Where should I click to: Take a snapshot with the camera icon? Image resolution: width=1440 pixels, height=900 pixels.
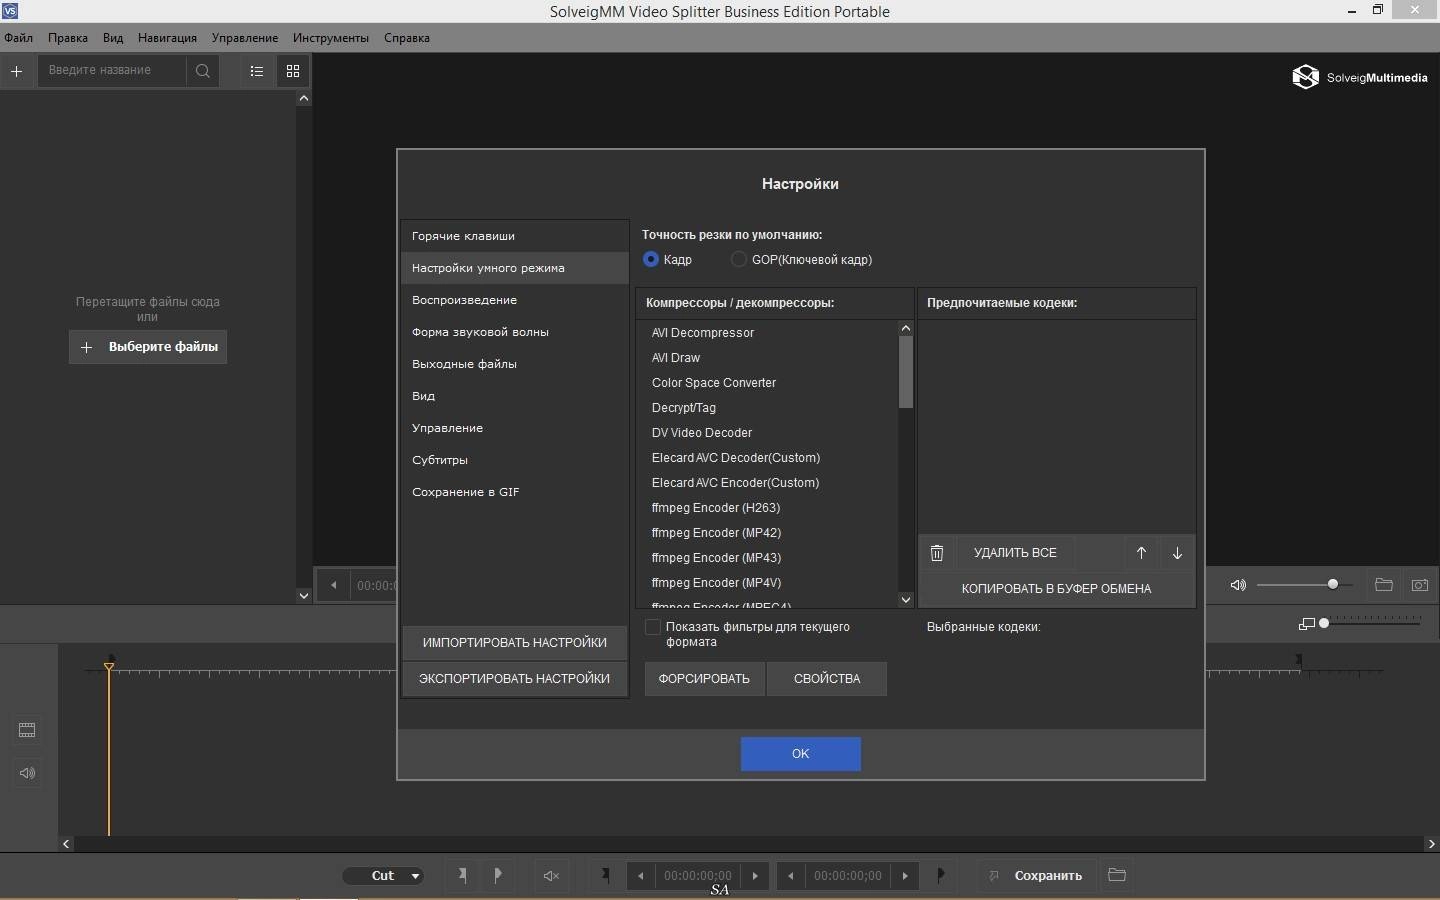1420,585
